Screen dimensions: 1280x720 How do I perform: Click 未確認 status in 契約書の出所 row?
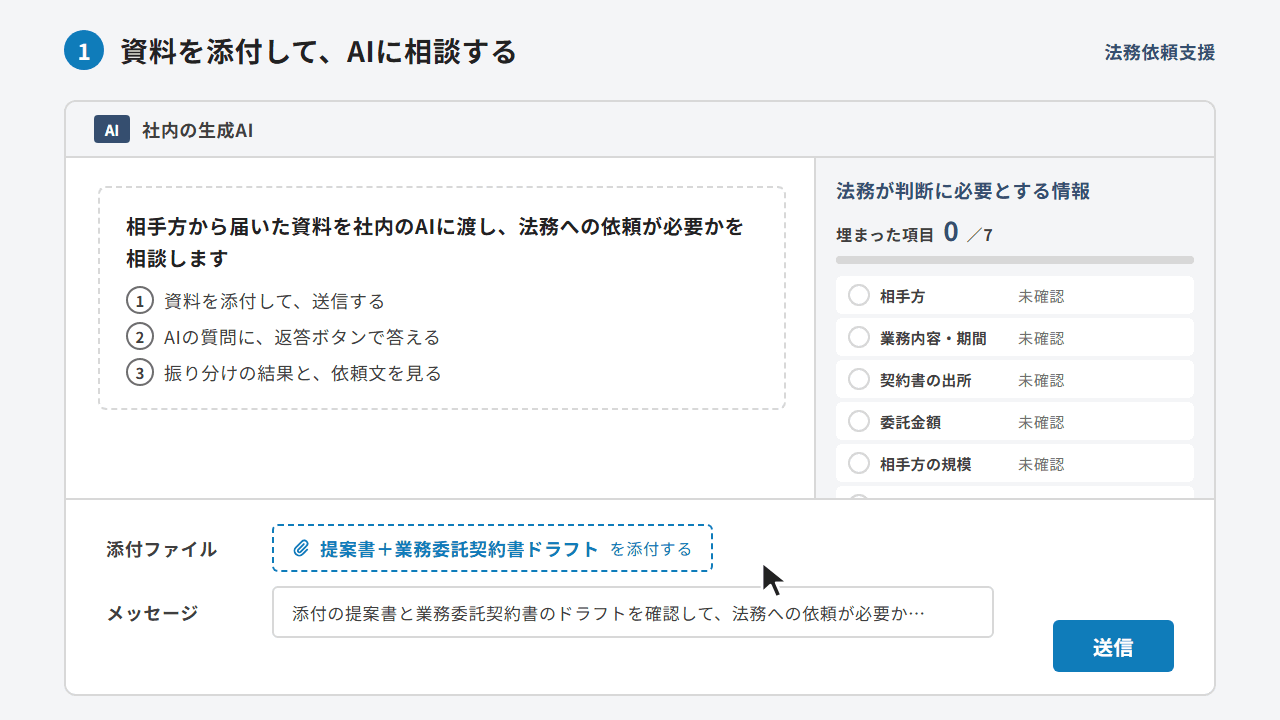click(1041, 380)
